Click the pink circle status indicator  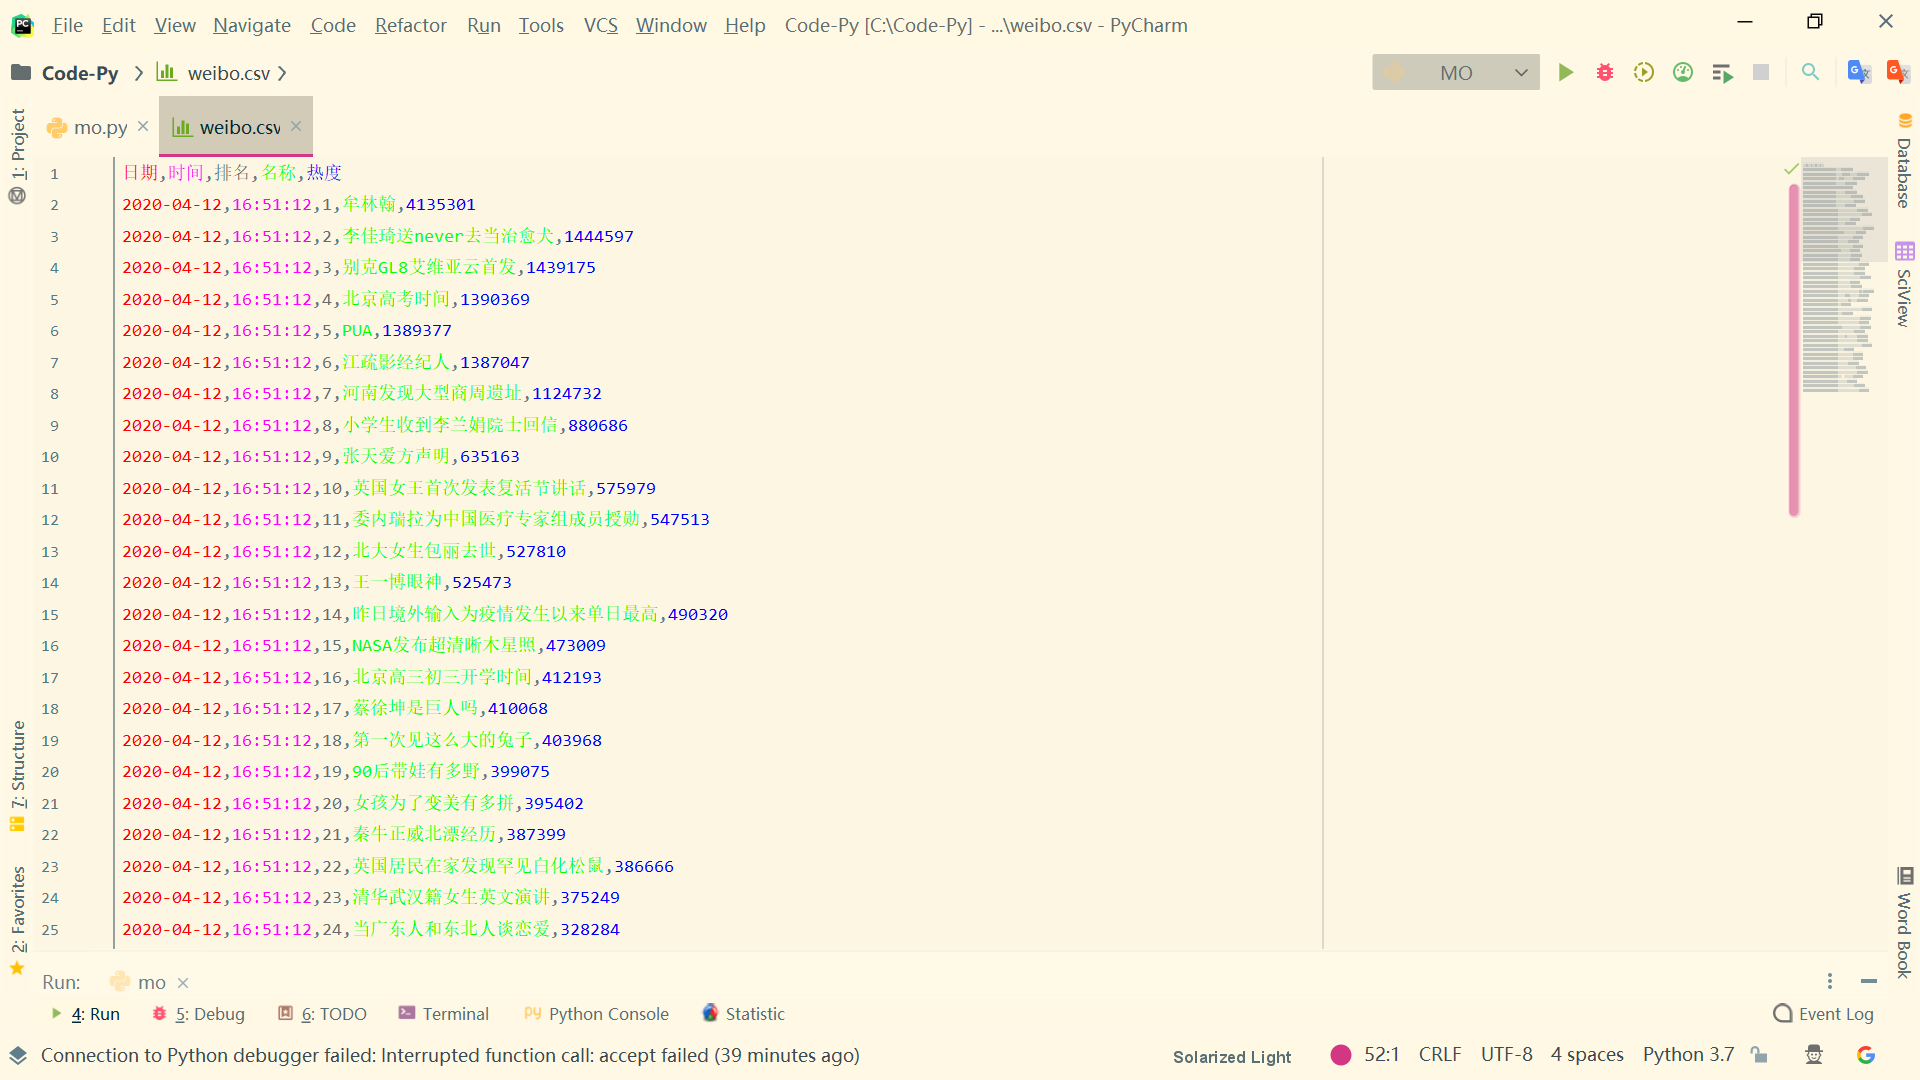[1341, 1054]
